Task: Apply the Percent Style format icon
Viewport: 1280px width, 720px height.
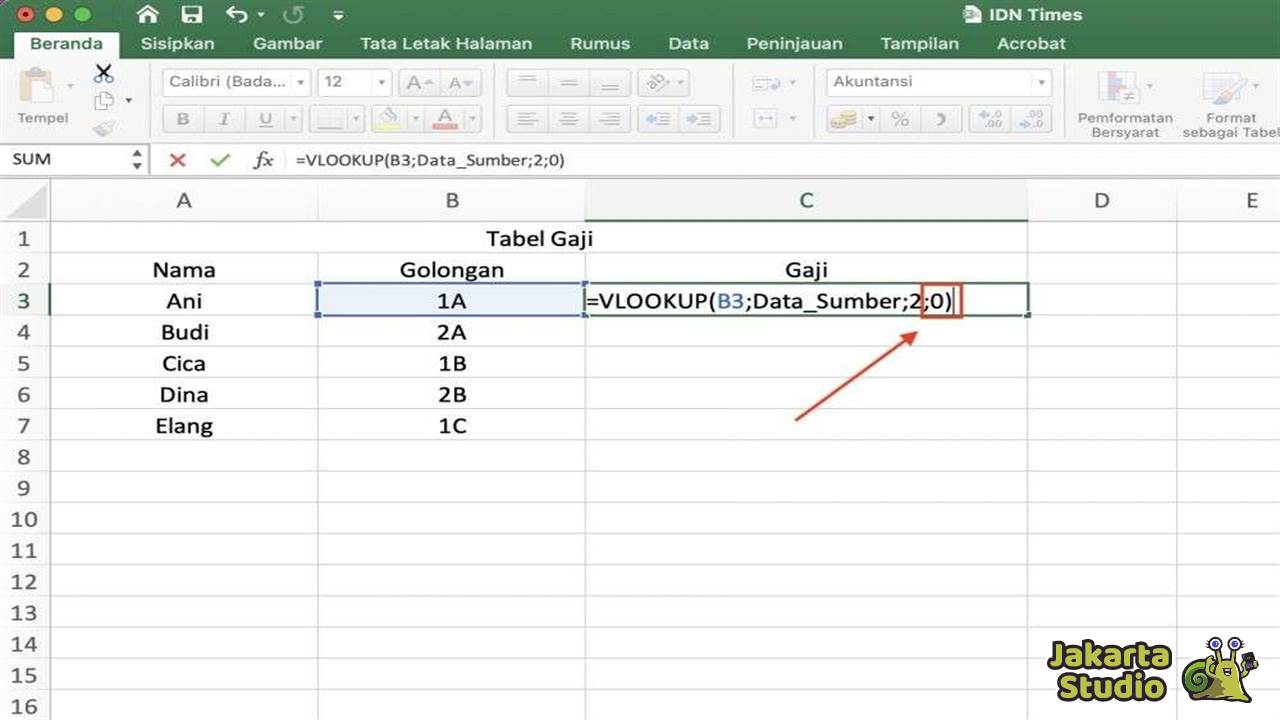Action: [x=899, y=120]
